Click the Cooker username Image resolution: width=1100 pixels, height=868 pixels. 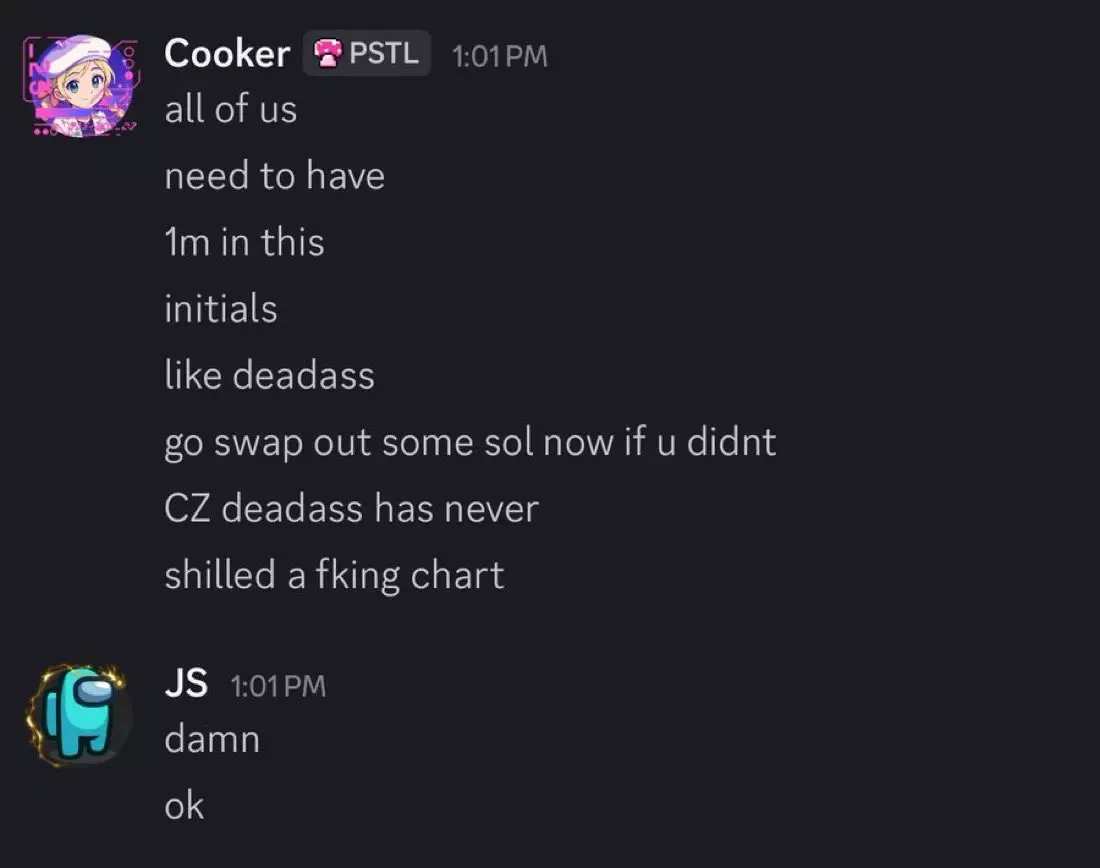[227, 54]
